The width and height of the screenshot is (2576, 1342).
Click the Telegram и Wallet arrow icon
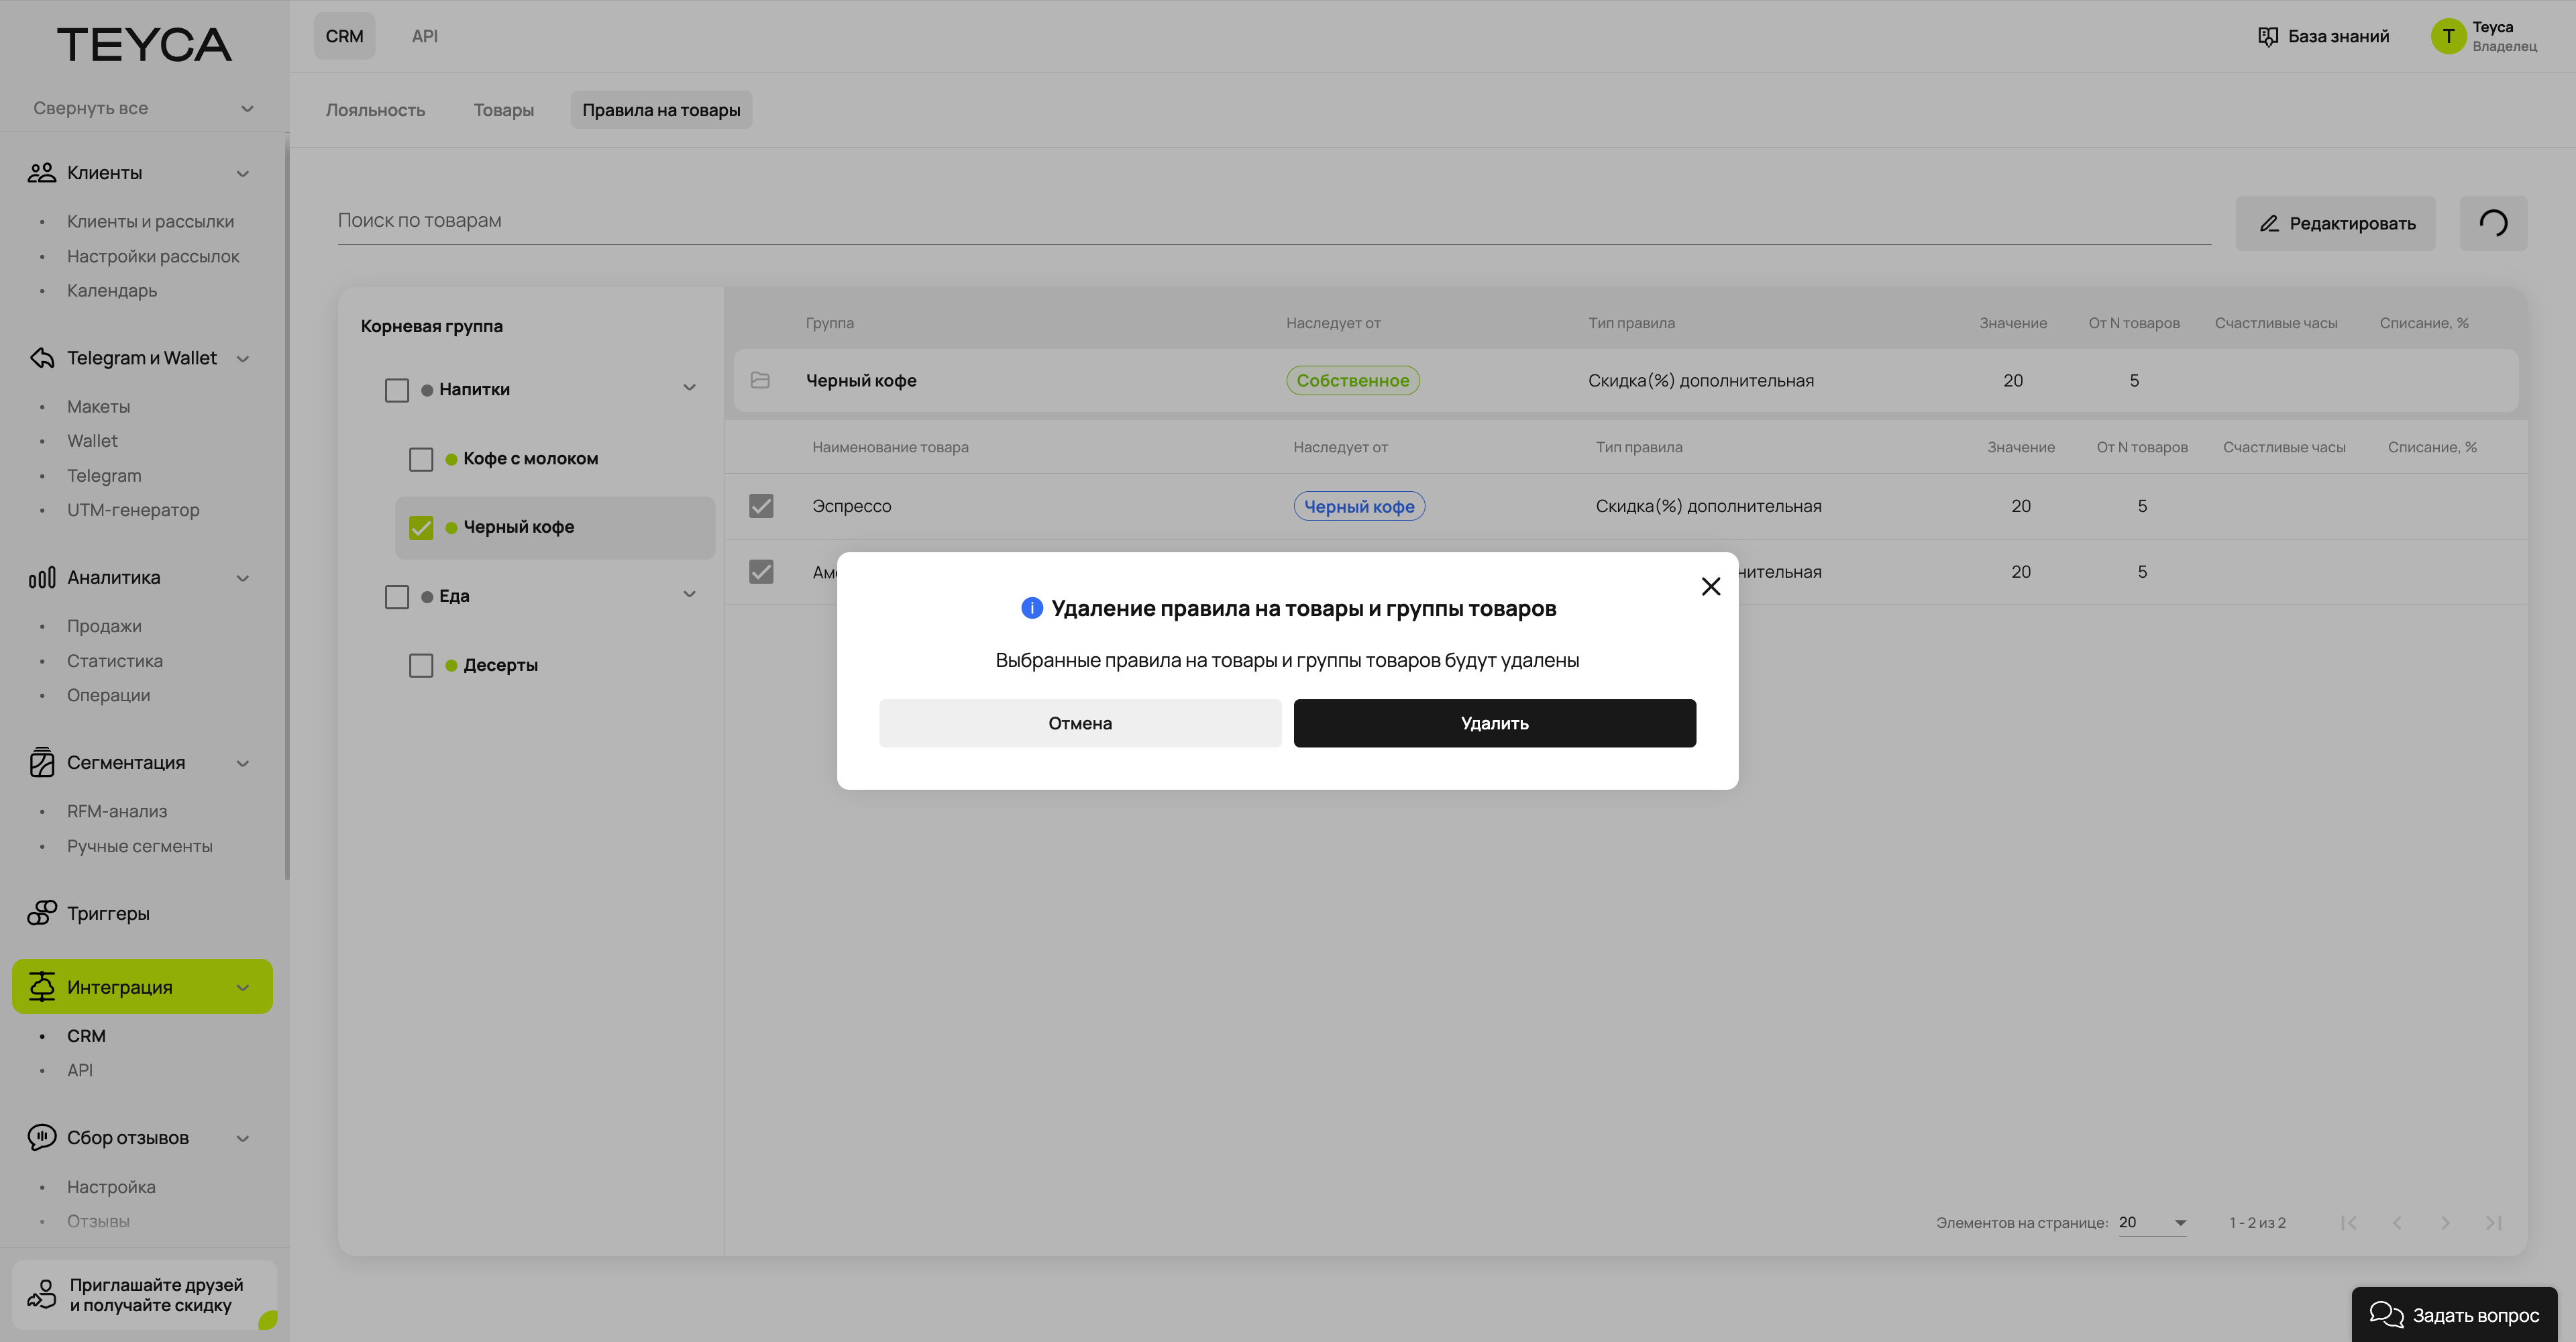41,358
